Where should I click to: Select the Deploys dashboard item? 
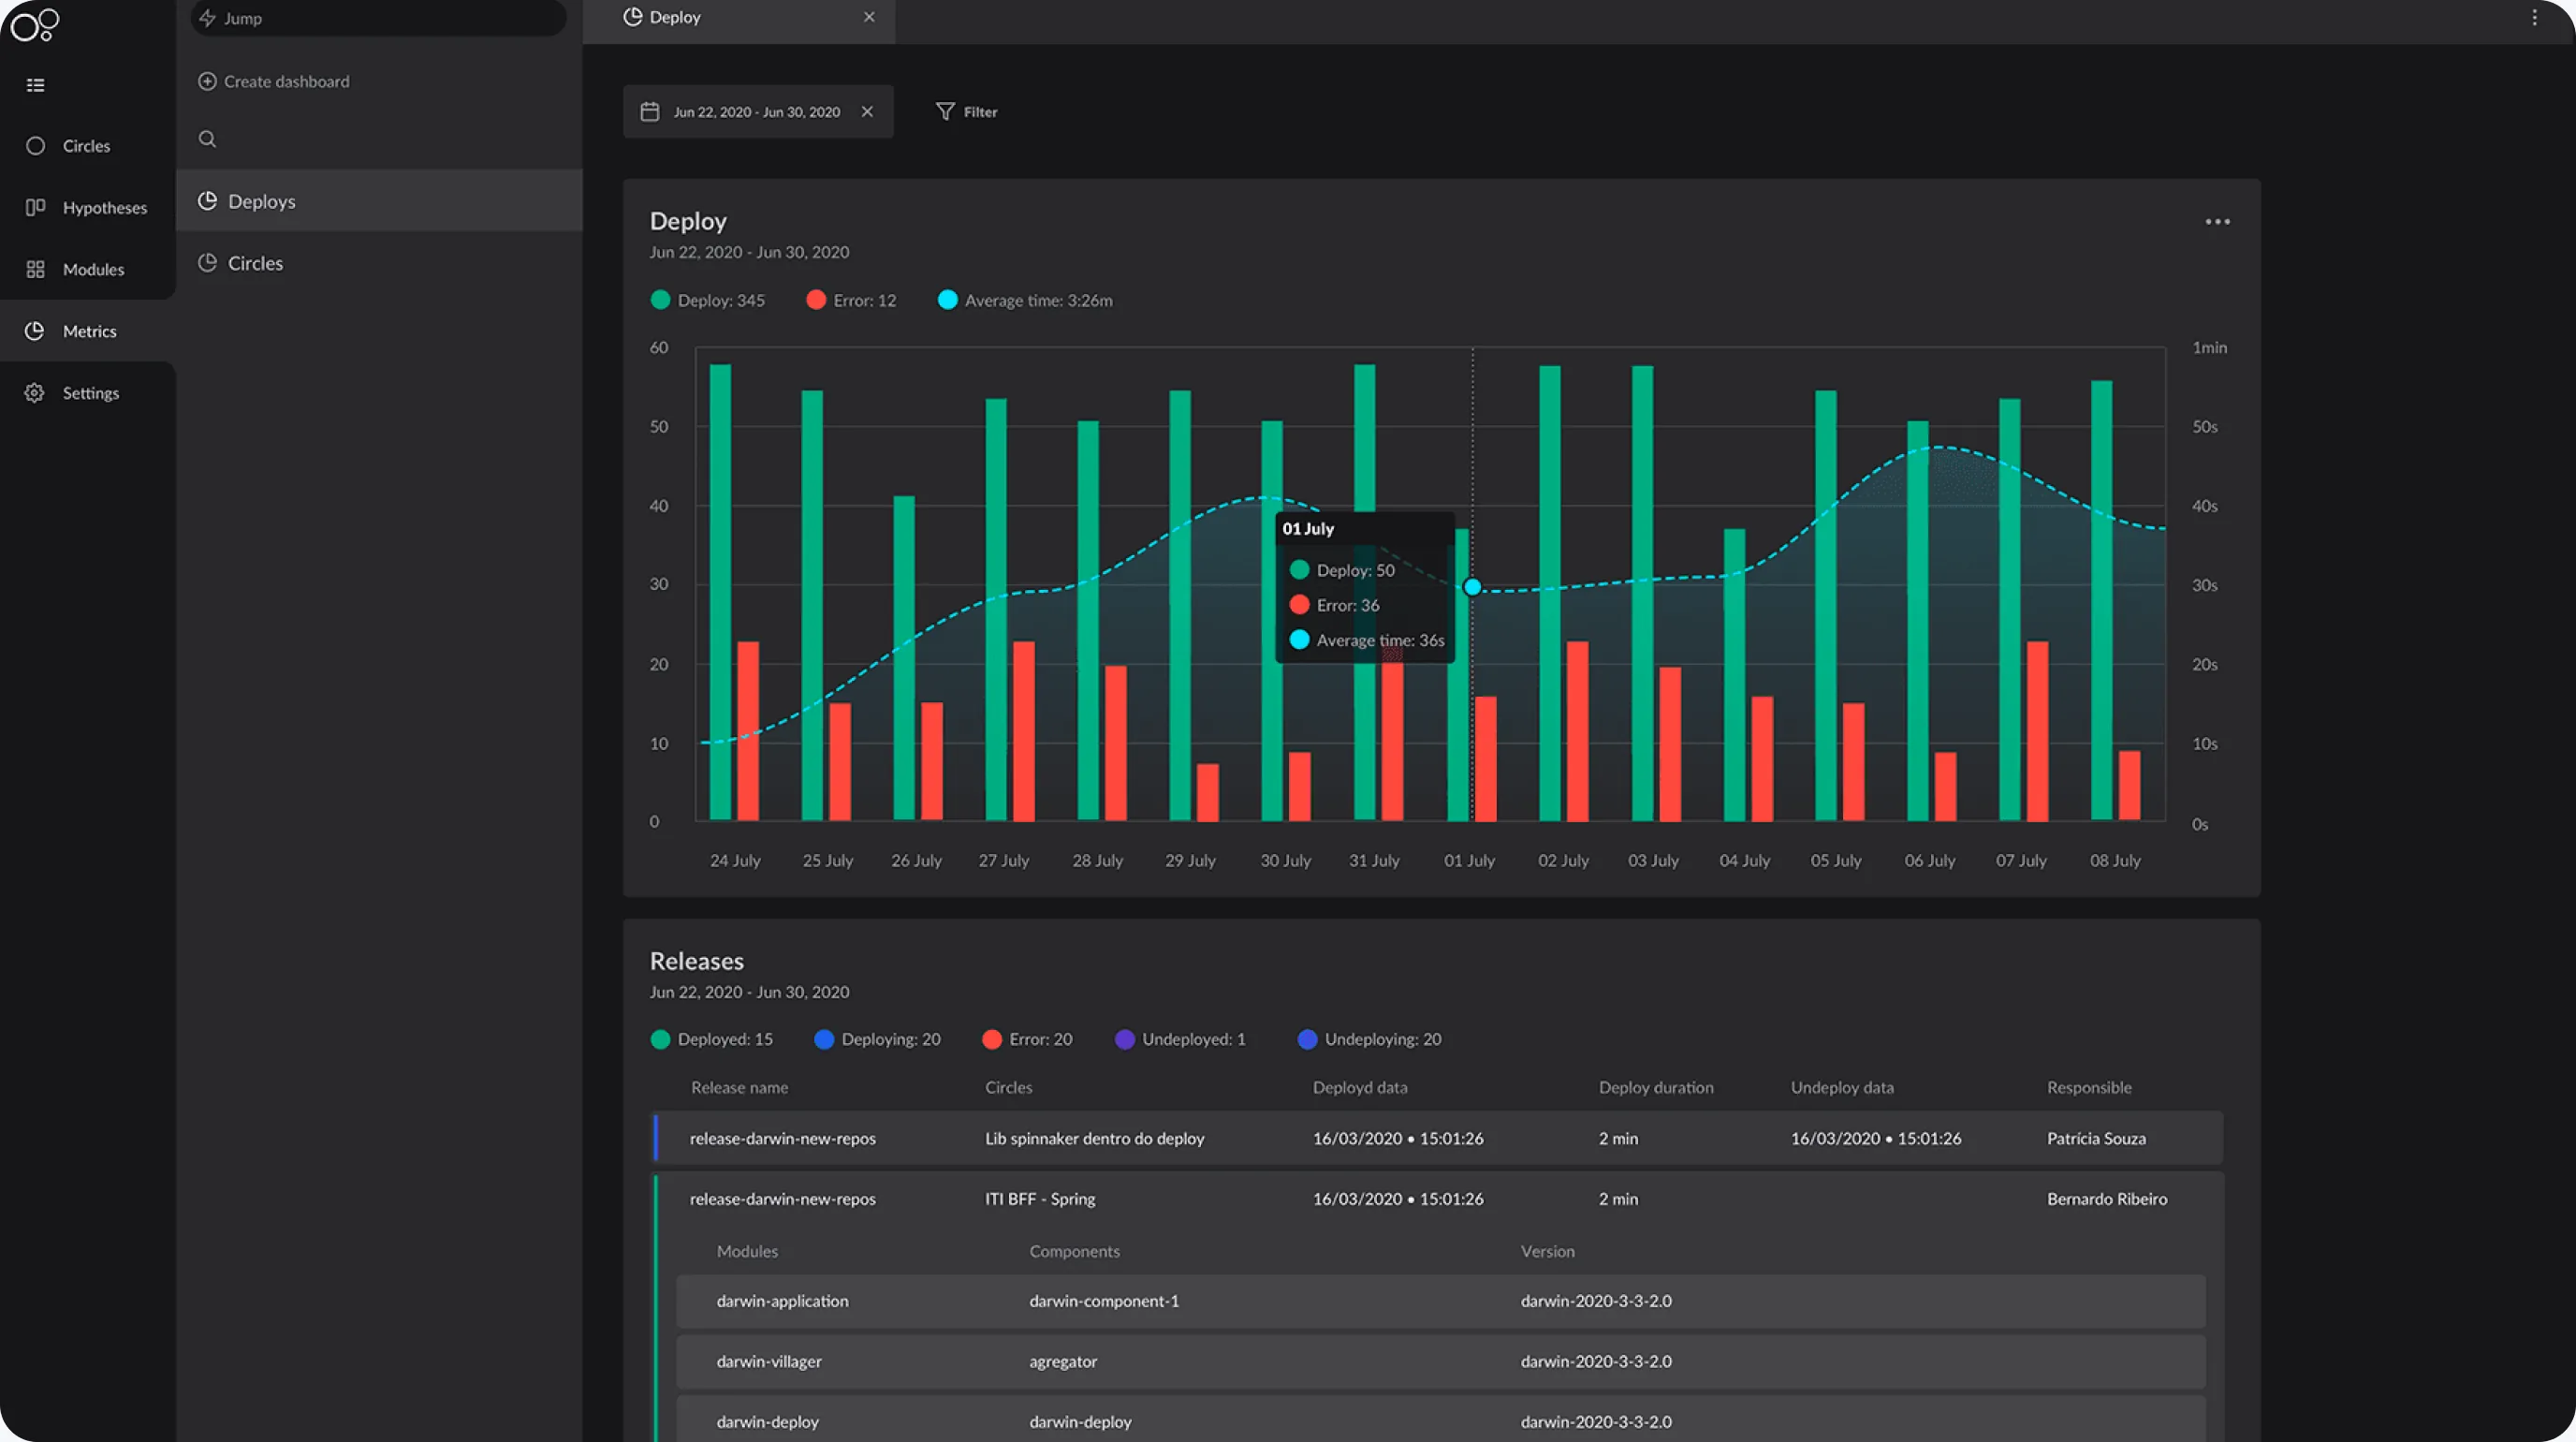click(x=379, y=201)
